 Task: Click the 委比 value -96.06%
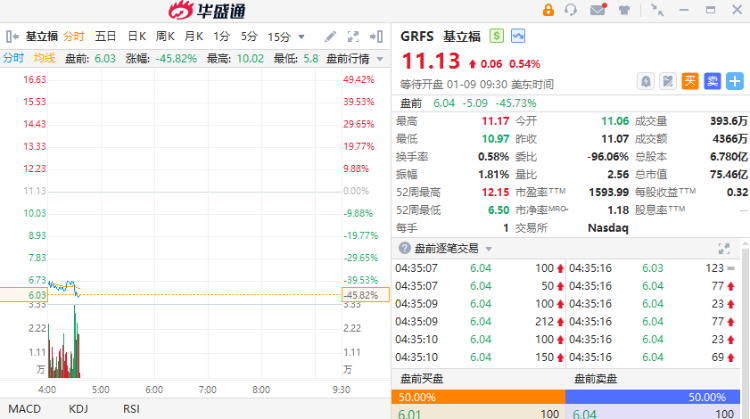point(608,157)
